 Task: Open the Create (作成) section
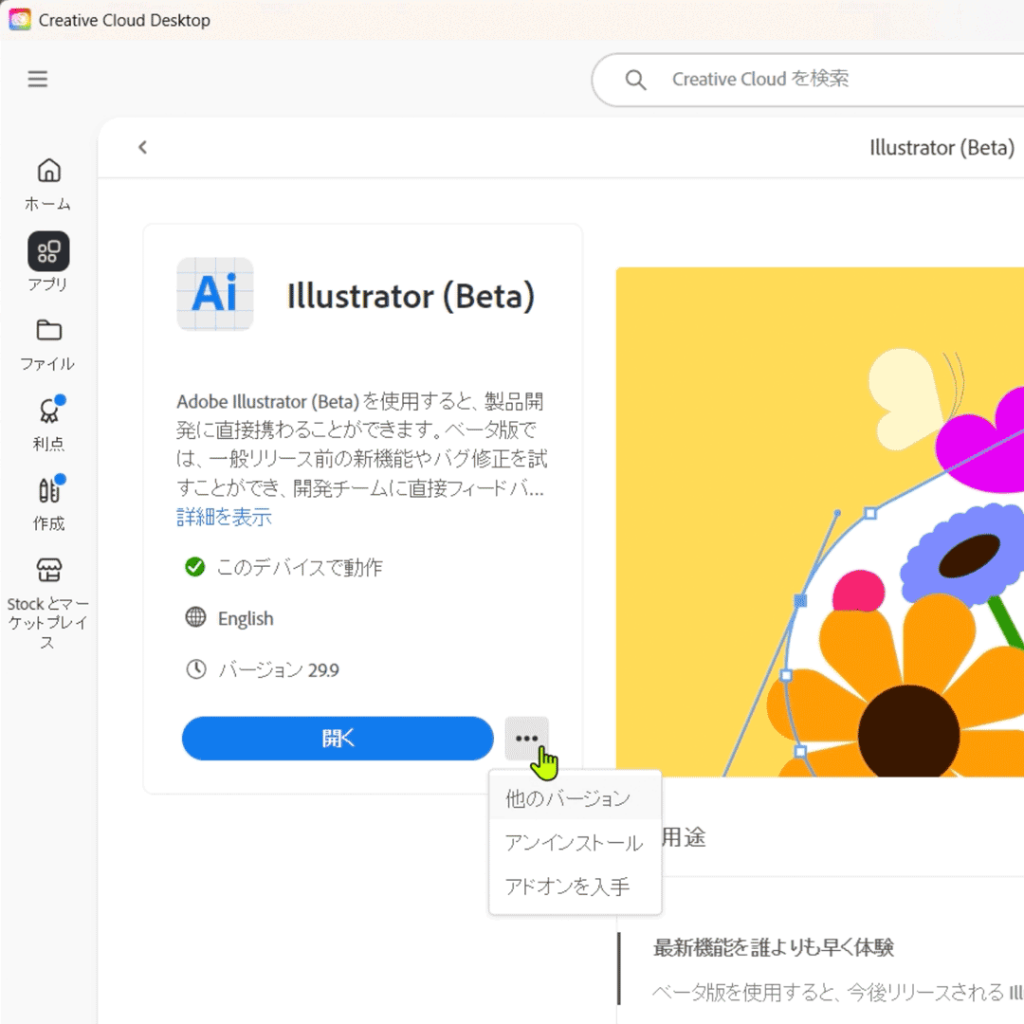pos(48,503)
